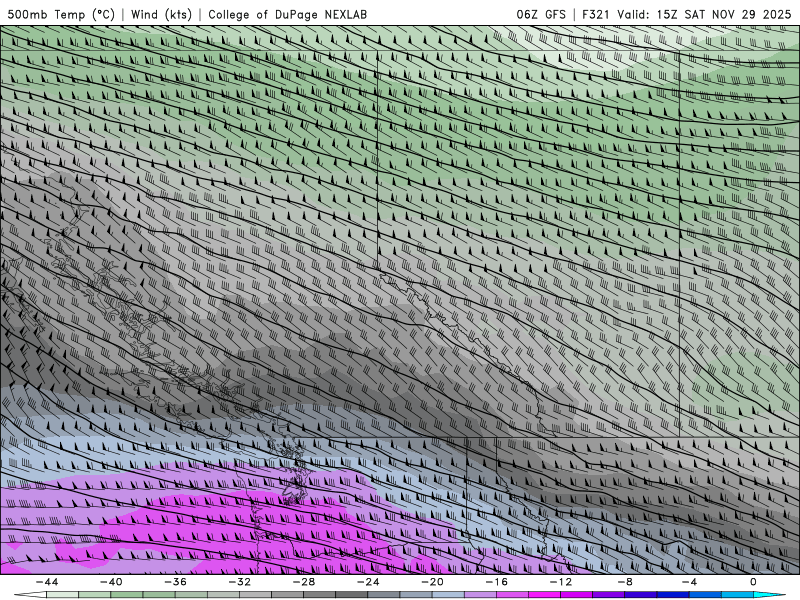800x600 pixels.
Task: Click the -44 color scale label
Action: pyautogui.click(x=46, y=582)
